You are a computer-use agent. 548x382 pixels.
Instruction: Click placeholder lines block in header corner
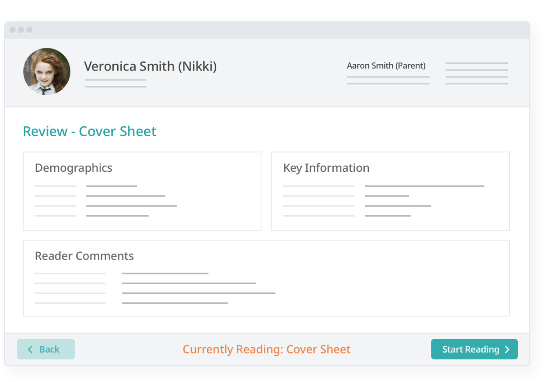point(477,73)
